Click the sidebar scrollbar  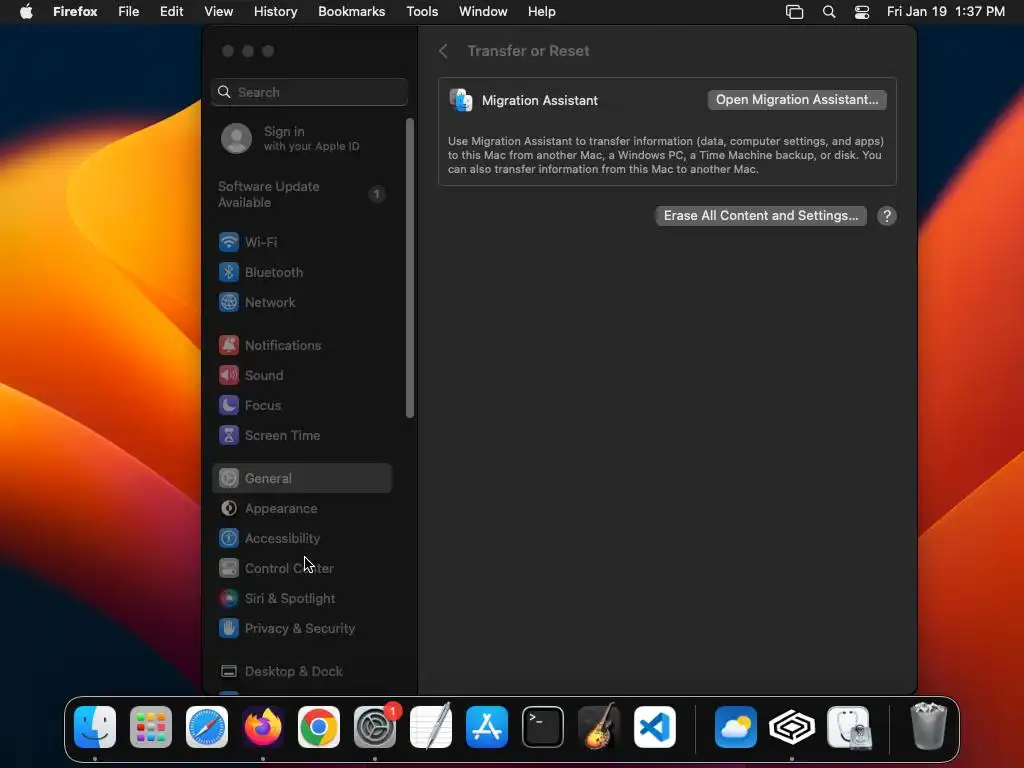point(410,268)
